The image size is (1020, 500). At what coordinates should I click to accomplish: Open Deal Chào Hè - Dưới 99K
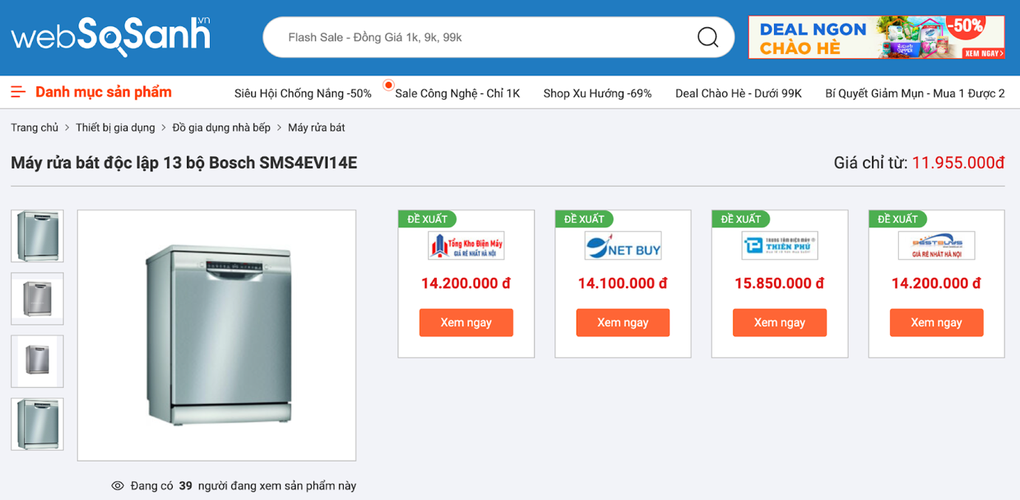click(738, 93)
